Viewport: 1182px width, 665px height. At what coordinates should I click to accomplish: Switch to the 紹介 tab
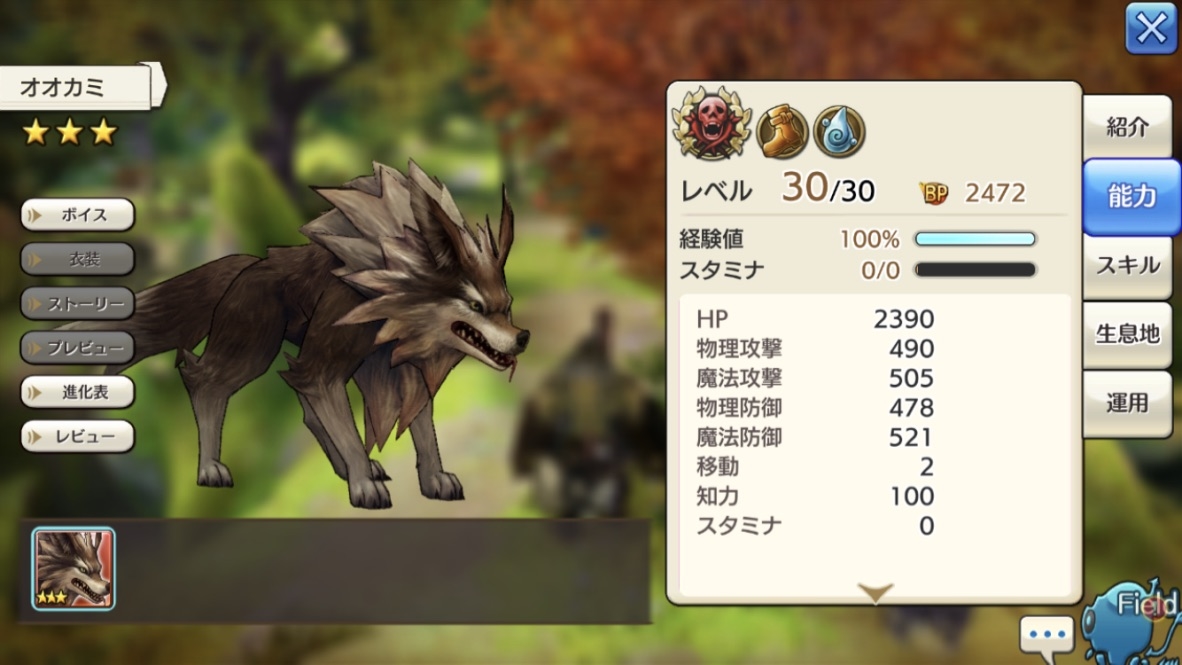pos(1128,127)
